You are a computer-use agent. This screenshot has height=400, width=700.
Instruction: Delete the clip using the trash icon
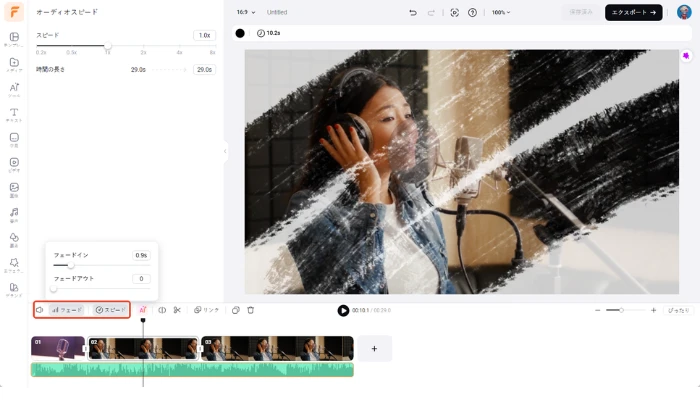[x=250, y=310]
